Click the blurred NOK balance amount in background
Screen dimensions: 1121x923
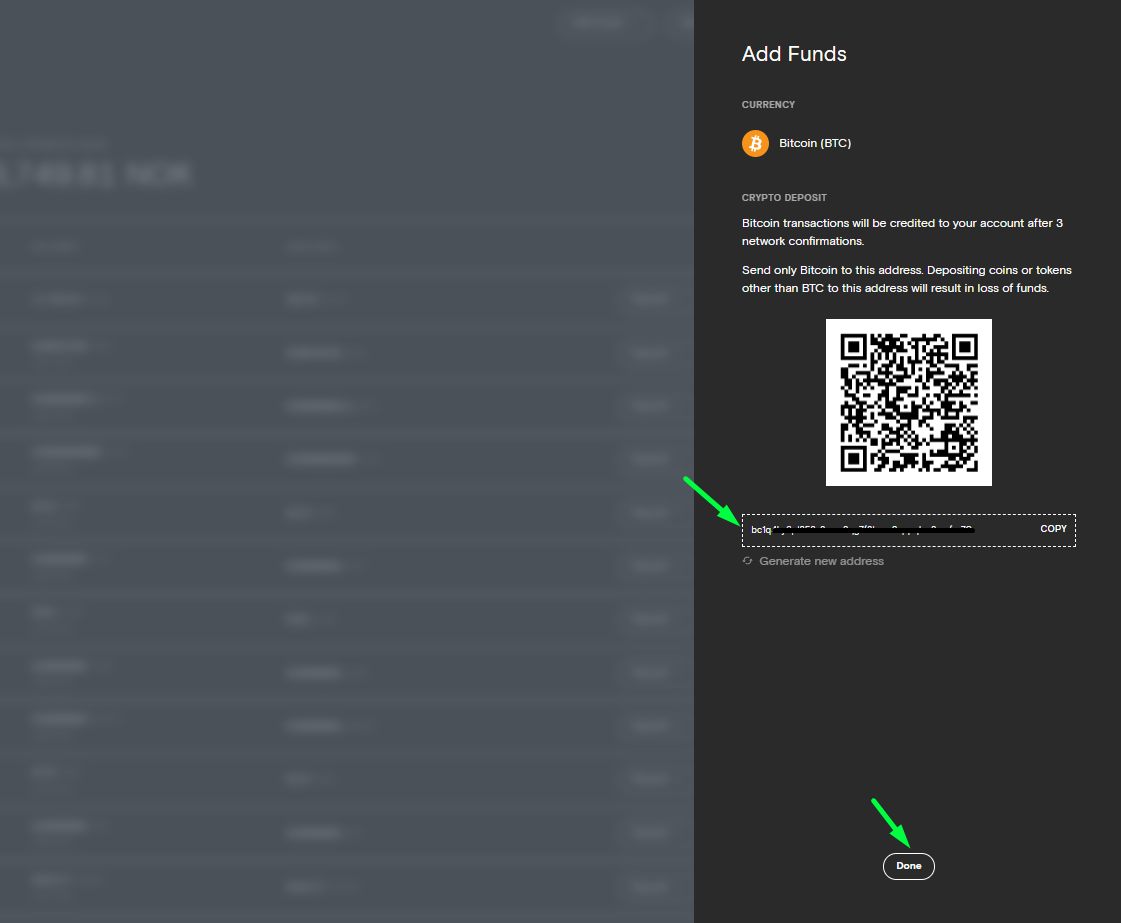coord(95,175)
